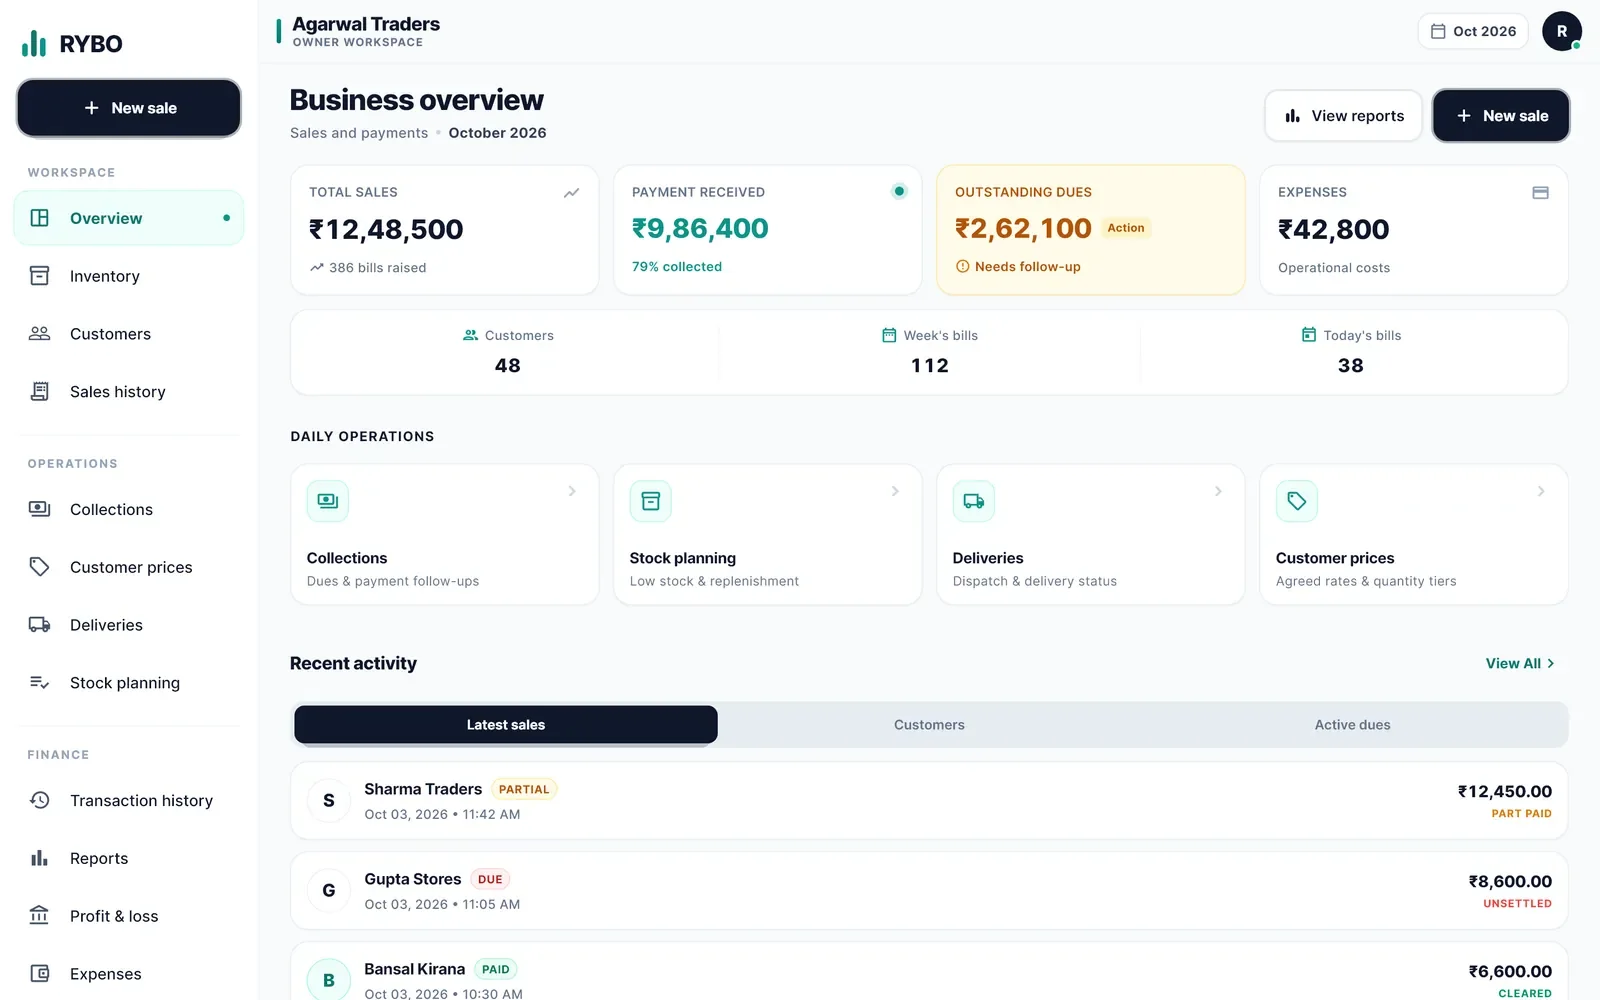Viewport: 1600px width, 1000px height.
Task: Click the header New sale button
Action: click(1501, 116)
